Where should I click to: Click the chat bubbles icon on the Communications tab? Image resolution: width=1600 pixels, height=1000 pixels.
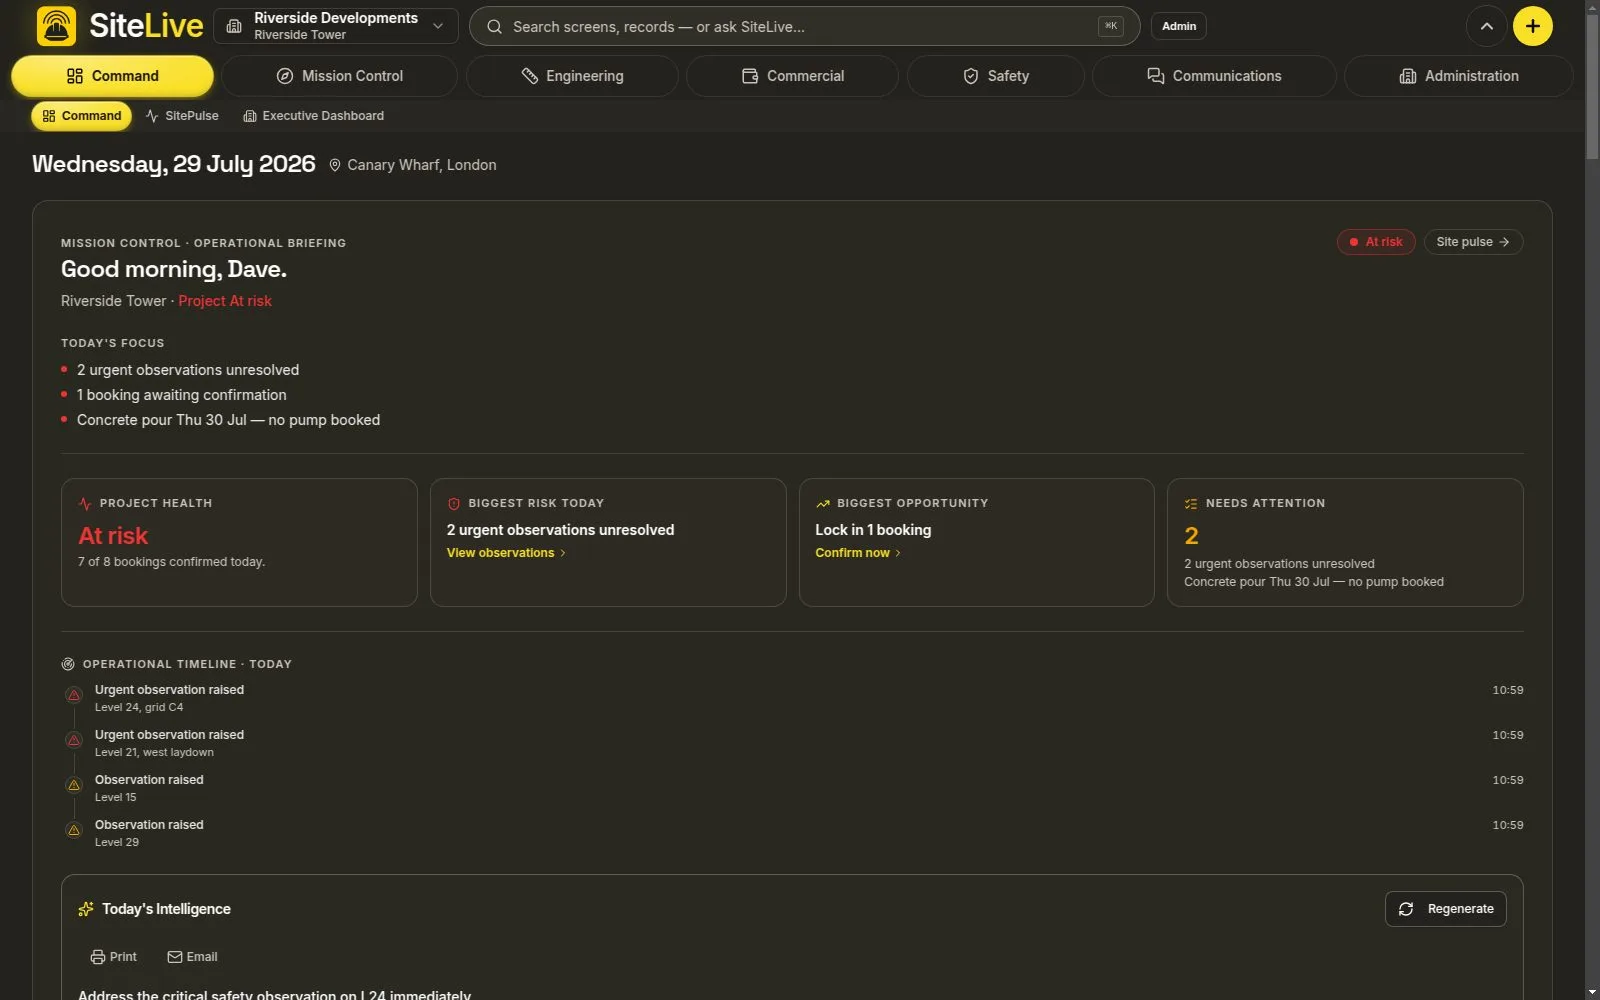(x=1156, y=76)
